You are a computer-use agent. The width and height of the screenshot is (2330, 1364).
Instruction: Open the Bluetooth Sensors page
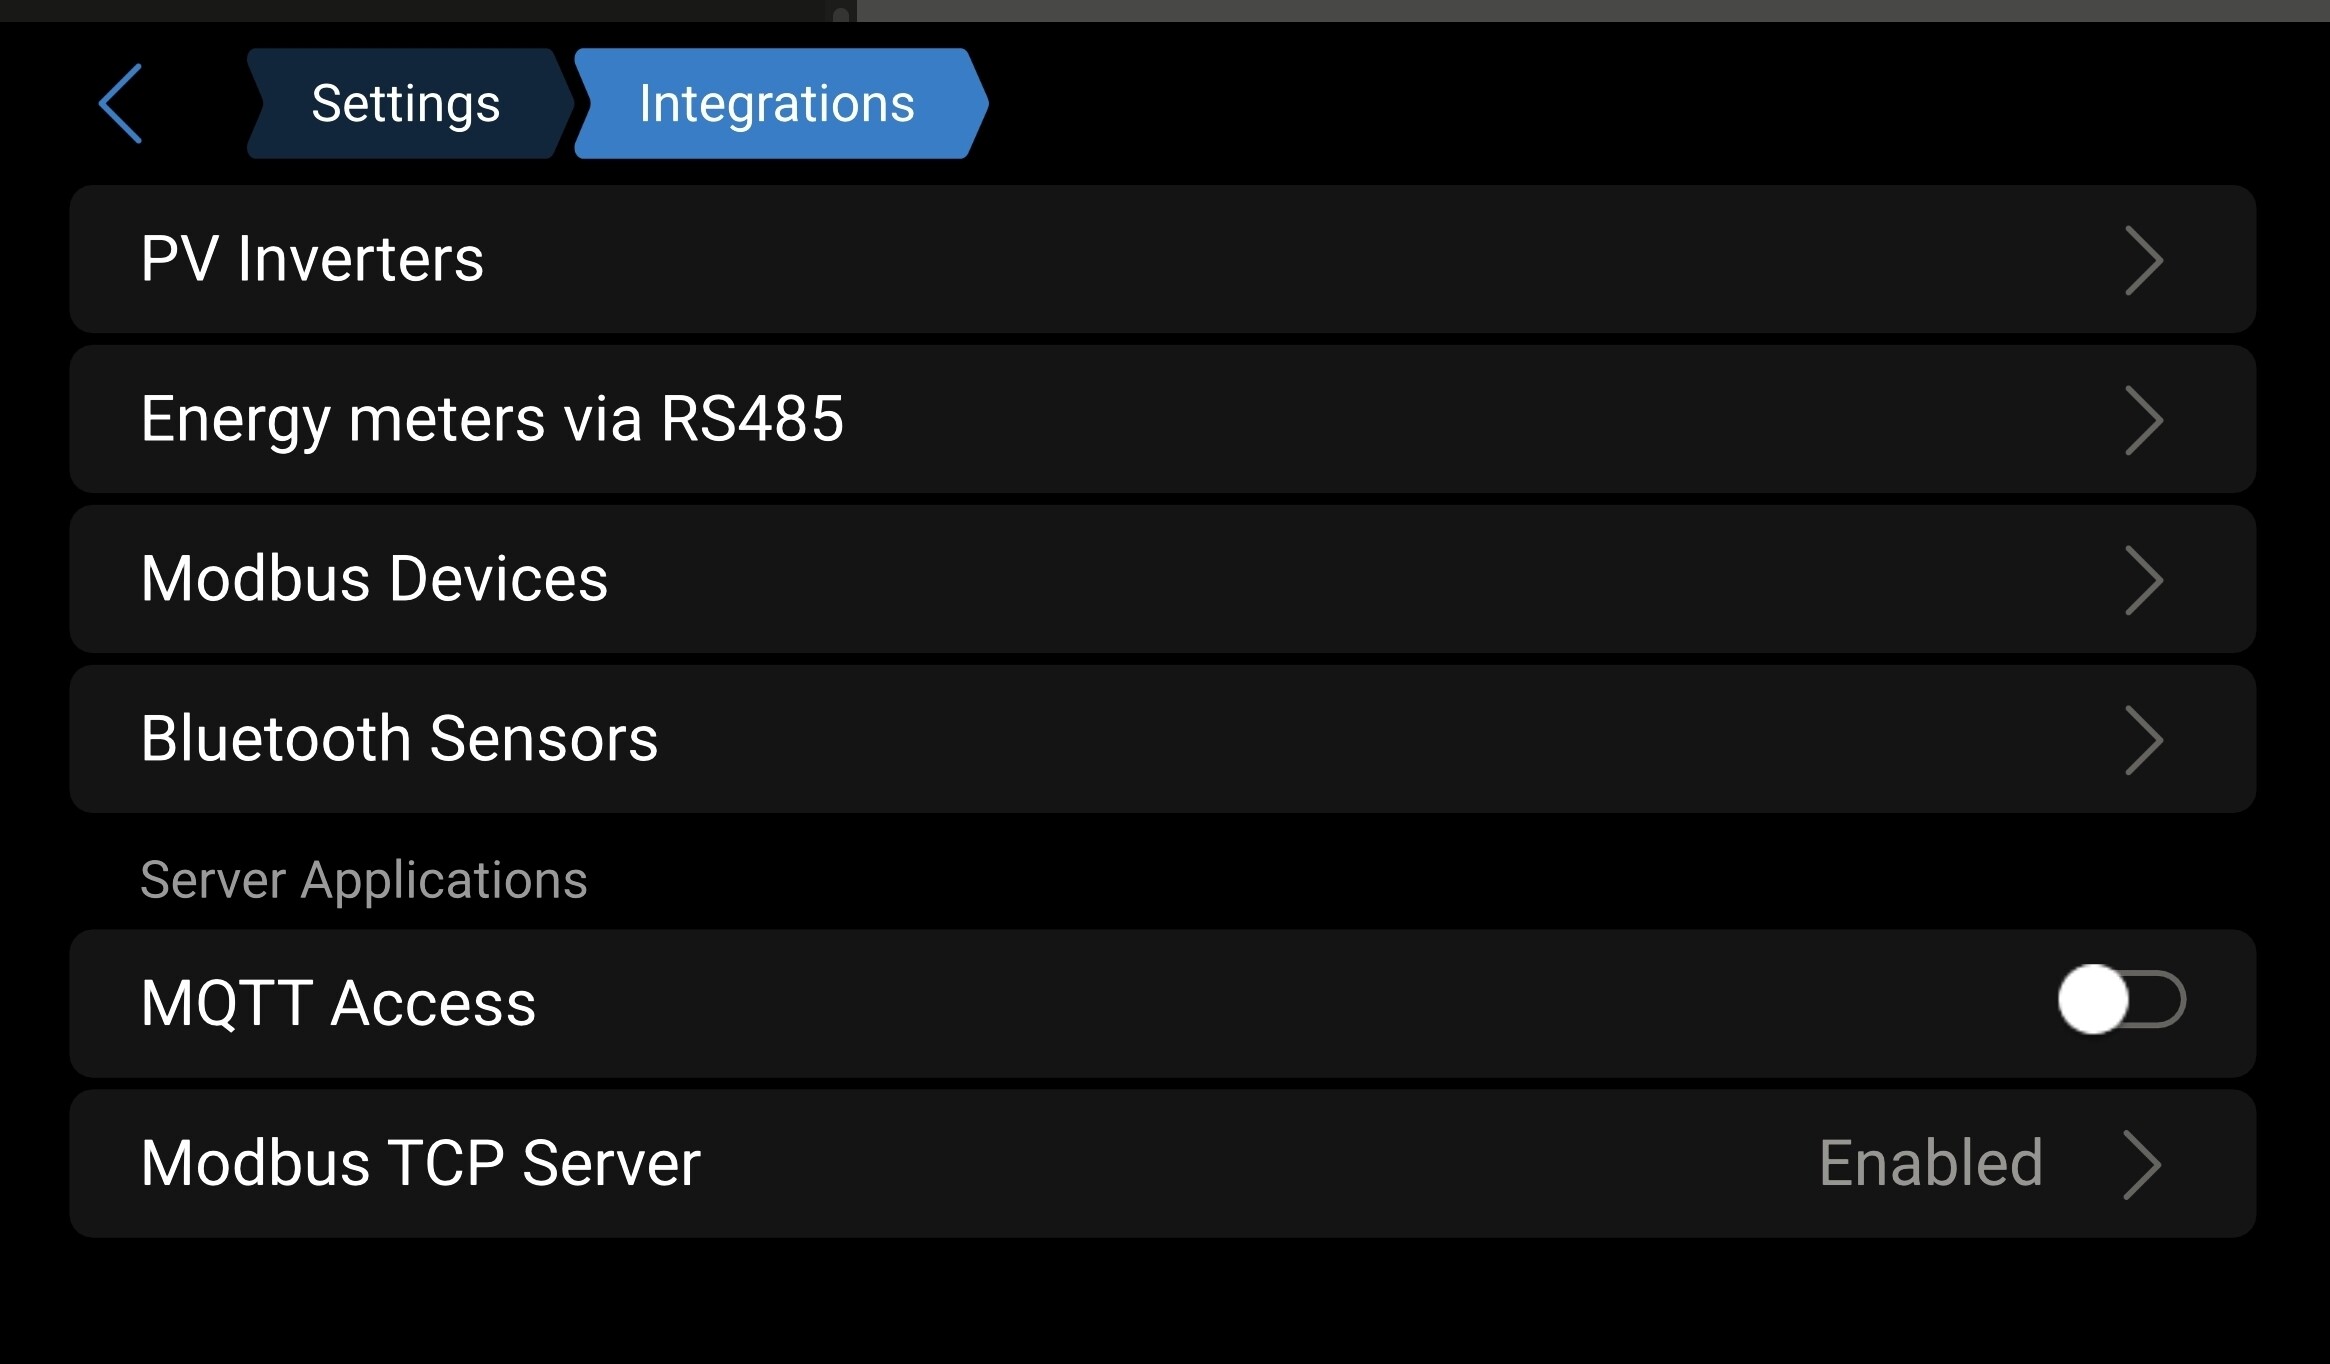[1162, 739]
